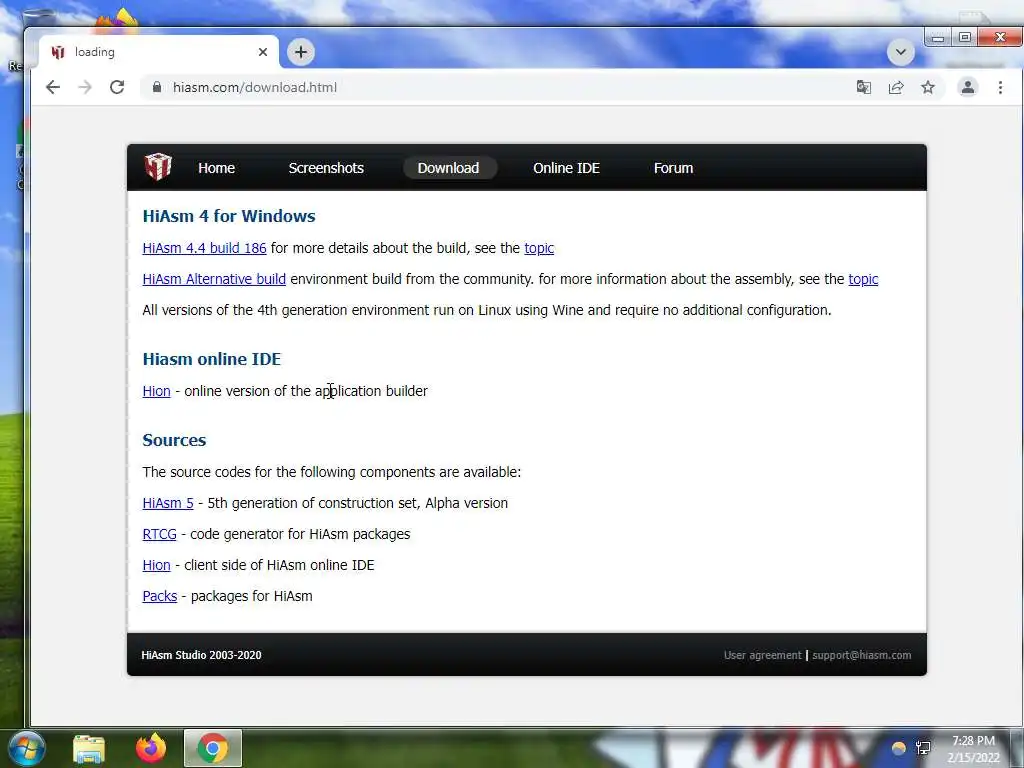Close the loading tab

[263, 52]
